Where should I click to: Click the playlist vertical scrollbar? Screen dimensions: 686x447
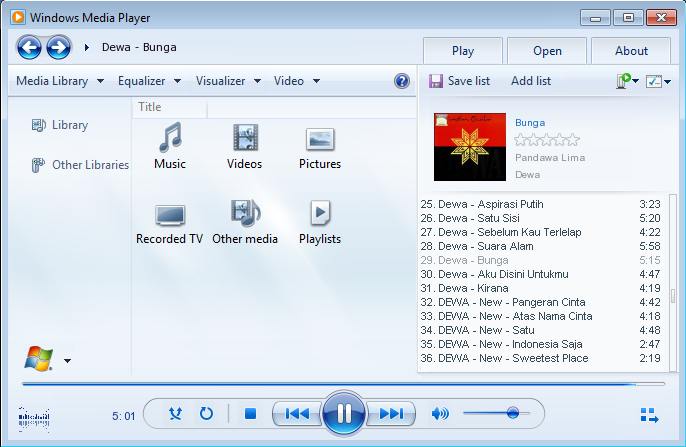click(673, 282)
